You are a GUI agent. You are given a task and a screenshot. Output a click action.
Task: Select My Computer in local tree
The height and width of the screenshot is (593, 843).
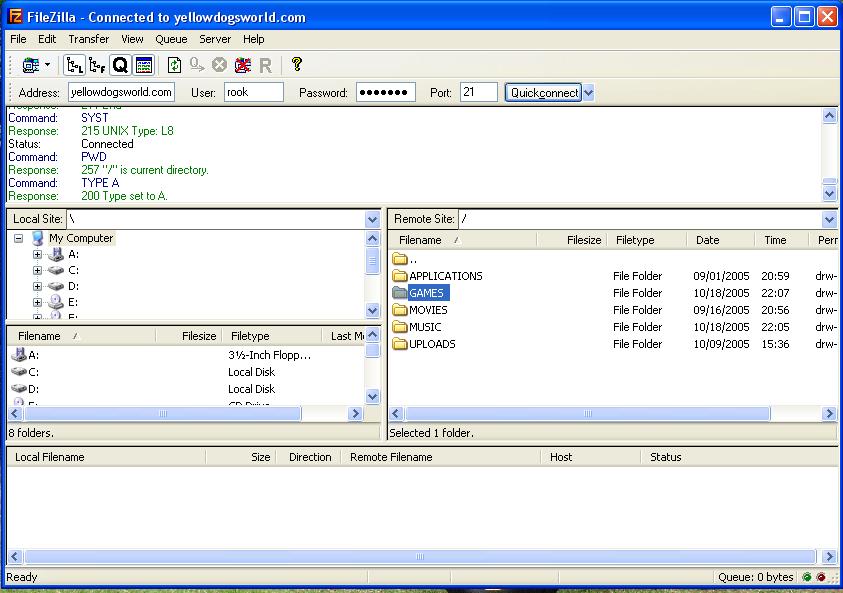(x=81, y=238)
